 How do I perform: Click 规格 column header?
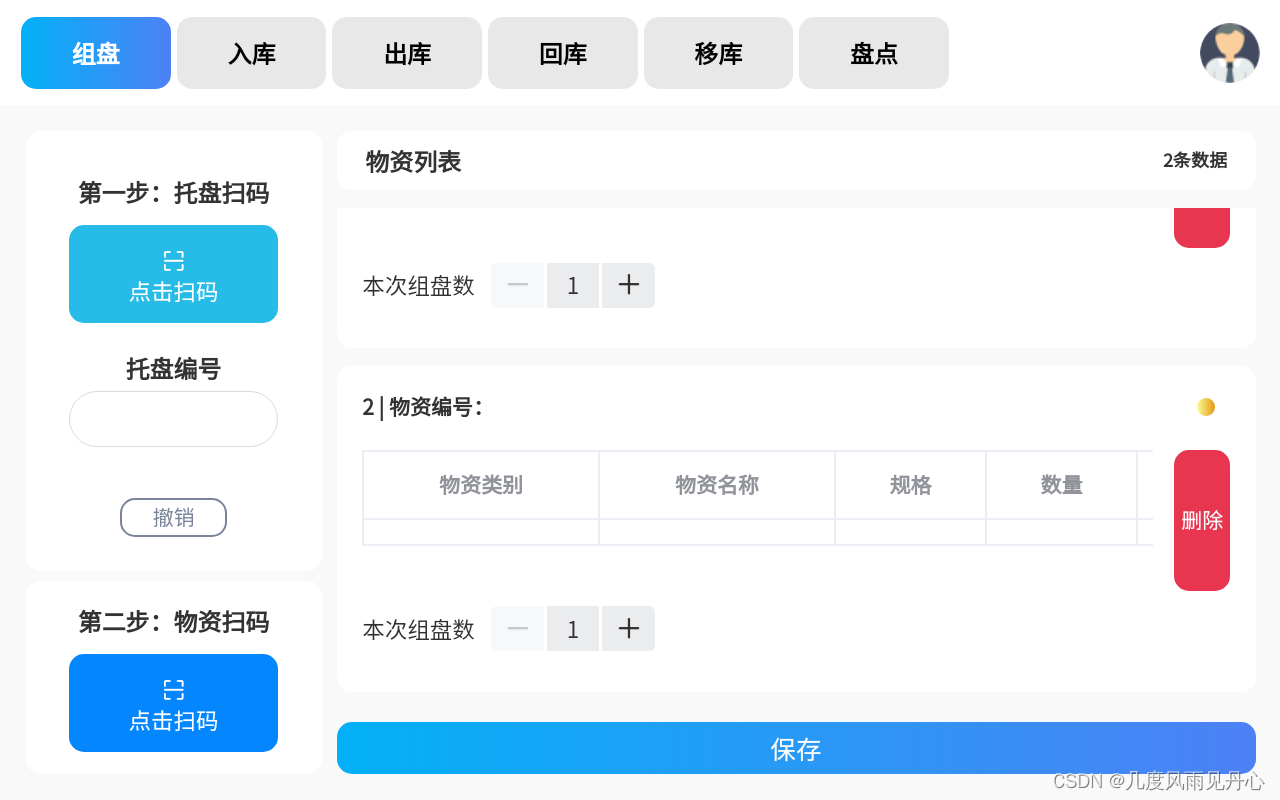[911, 485]
